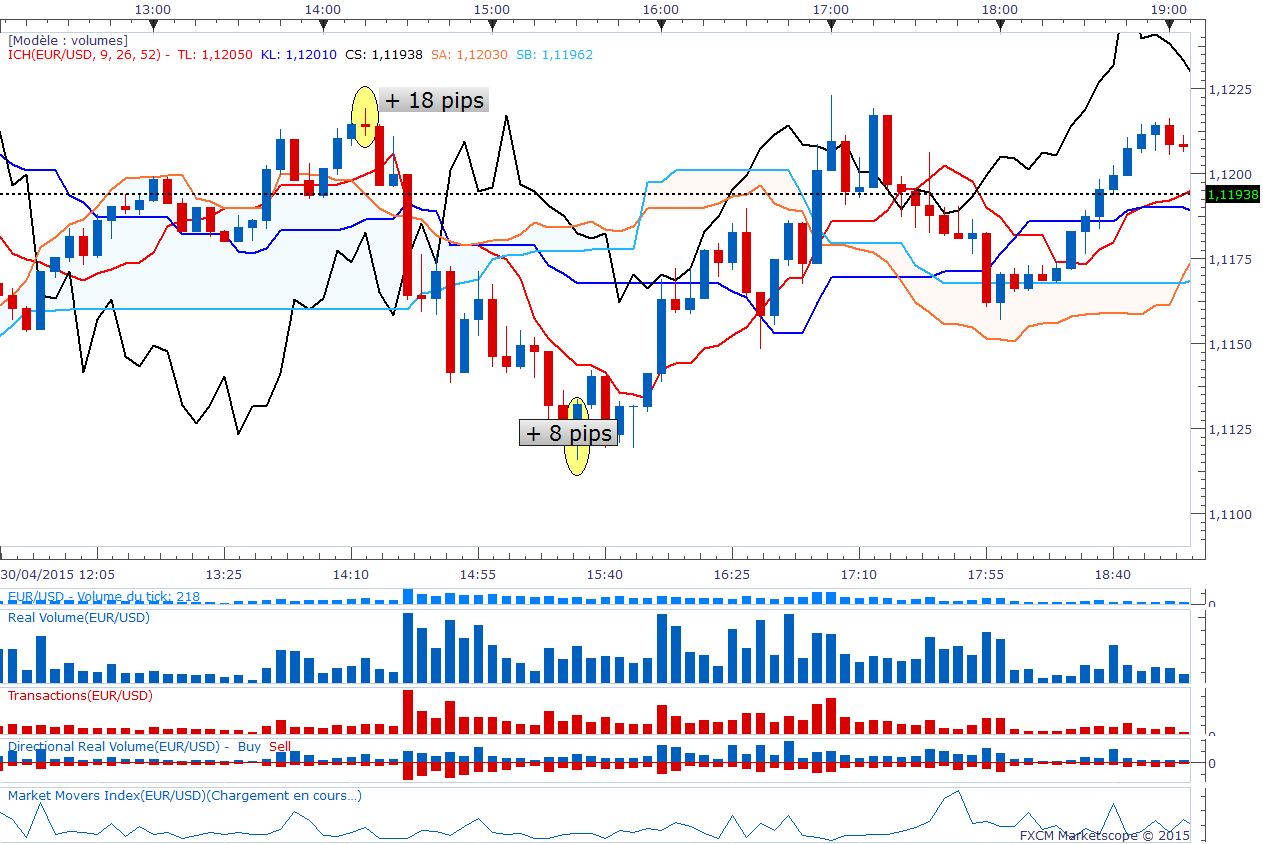Click the 1,1125 price axis label
This screenshot has width=1263, height=844.
point(1231,430)
